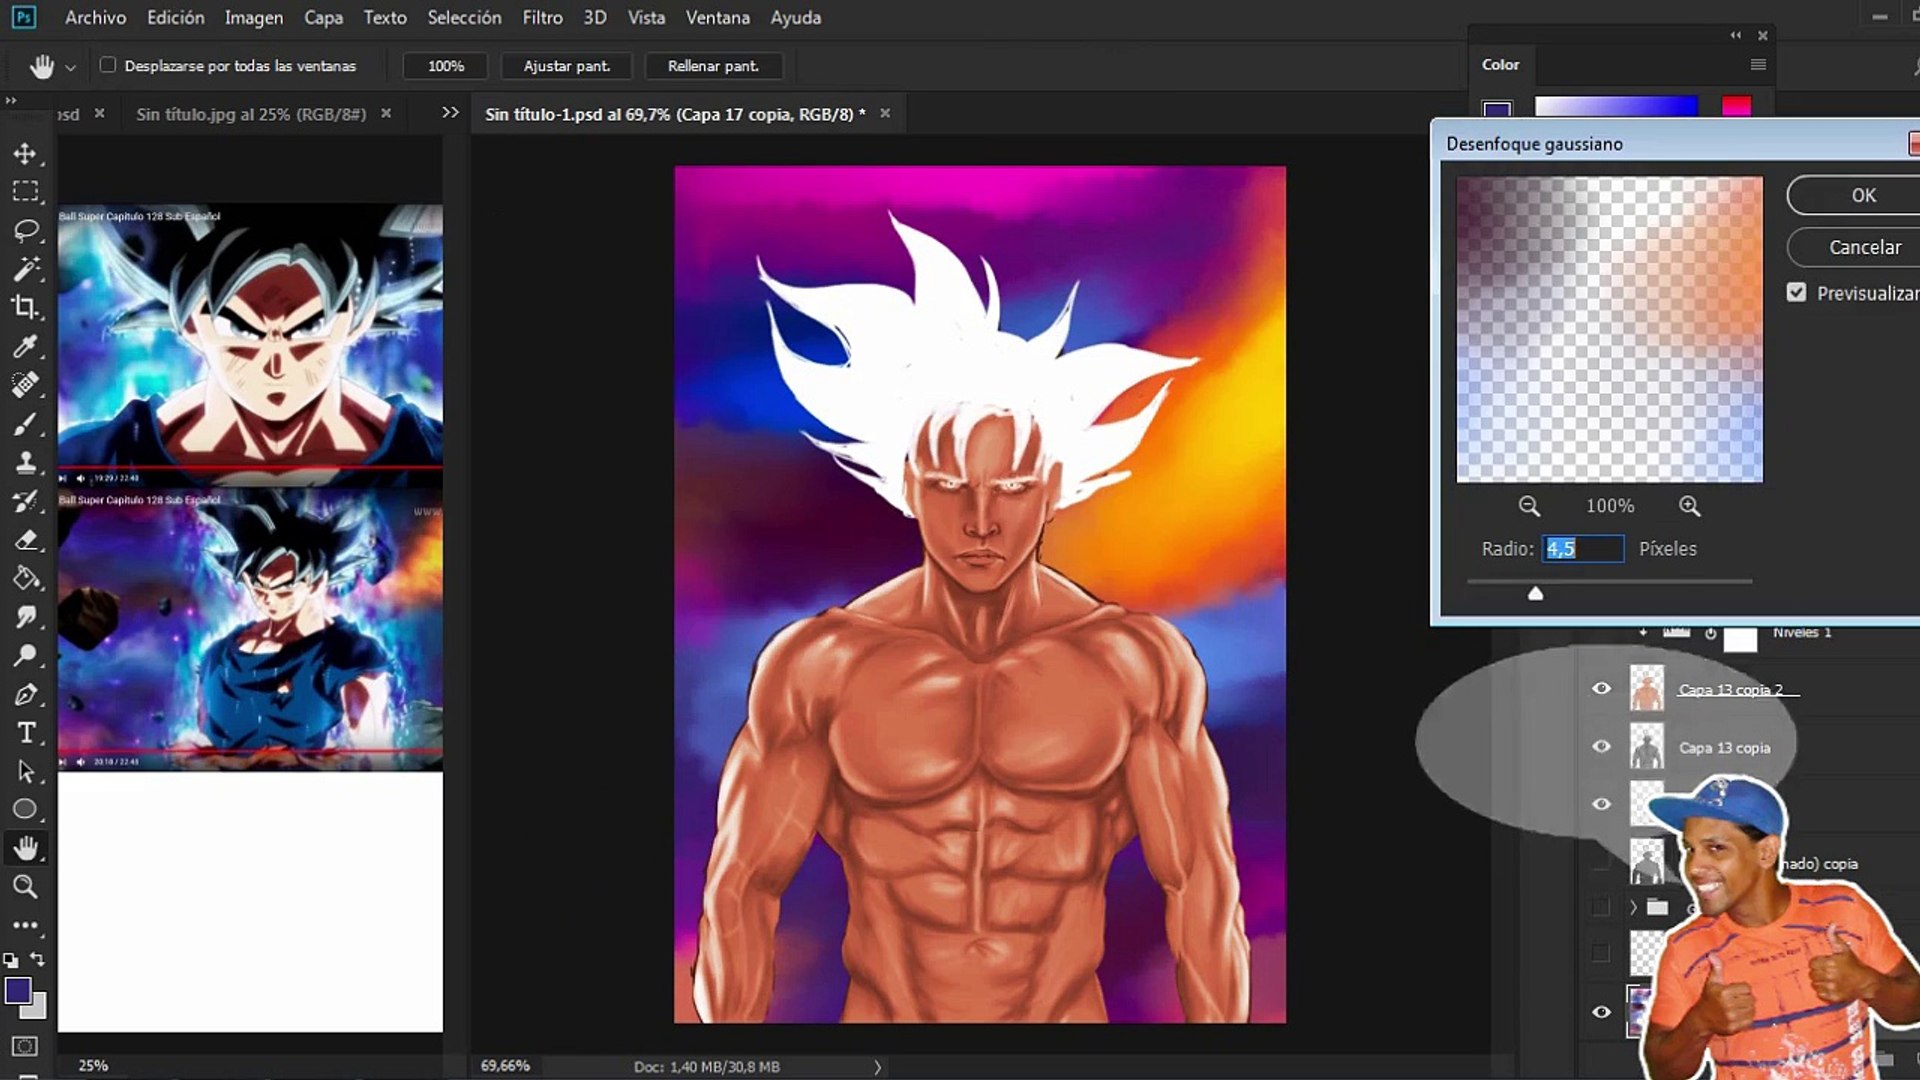
Task: Select the Crop tool
Action: 25,307
